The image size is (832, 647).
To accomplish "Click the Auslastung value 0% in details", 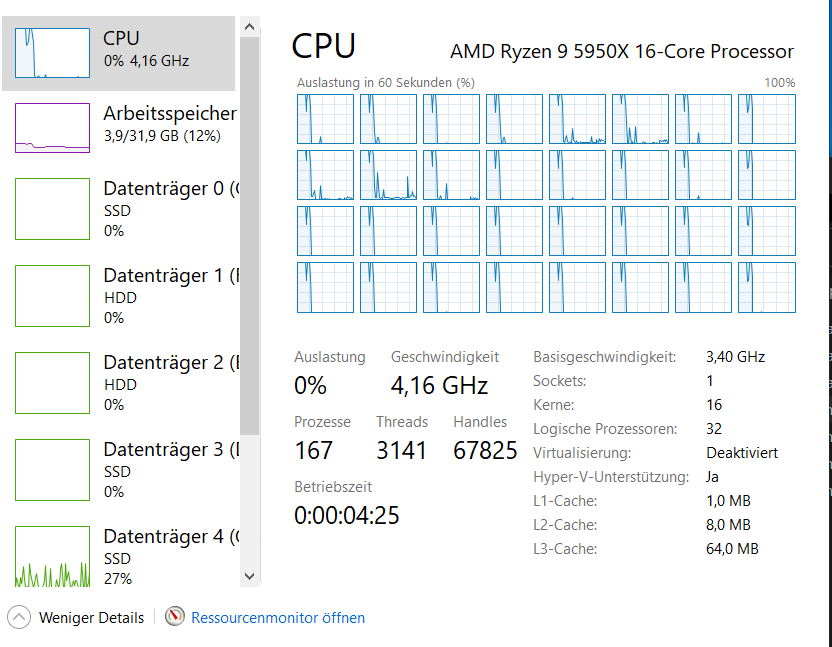I will (x=310, y=385).
